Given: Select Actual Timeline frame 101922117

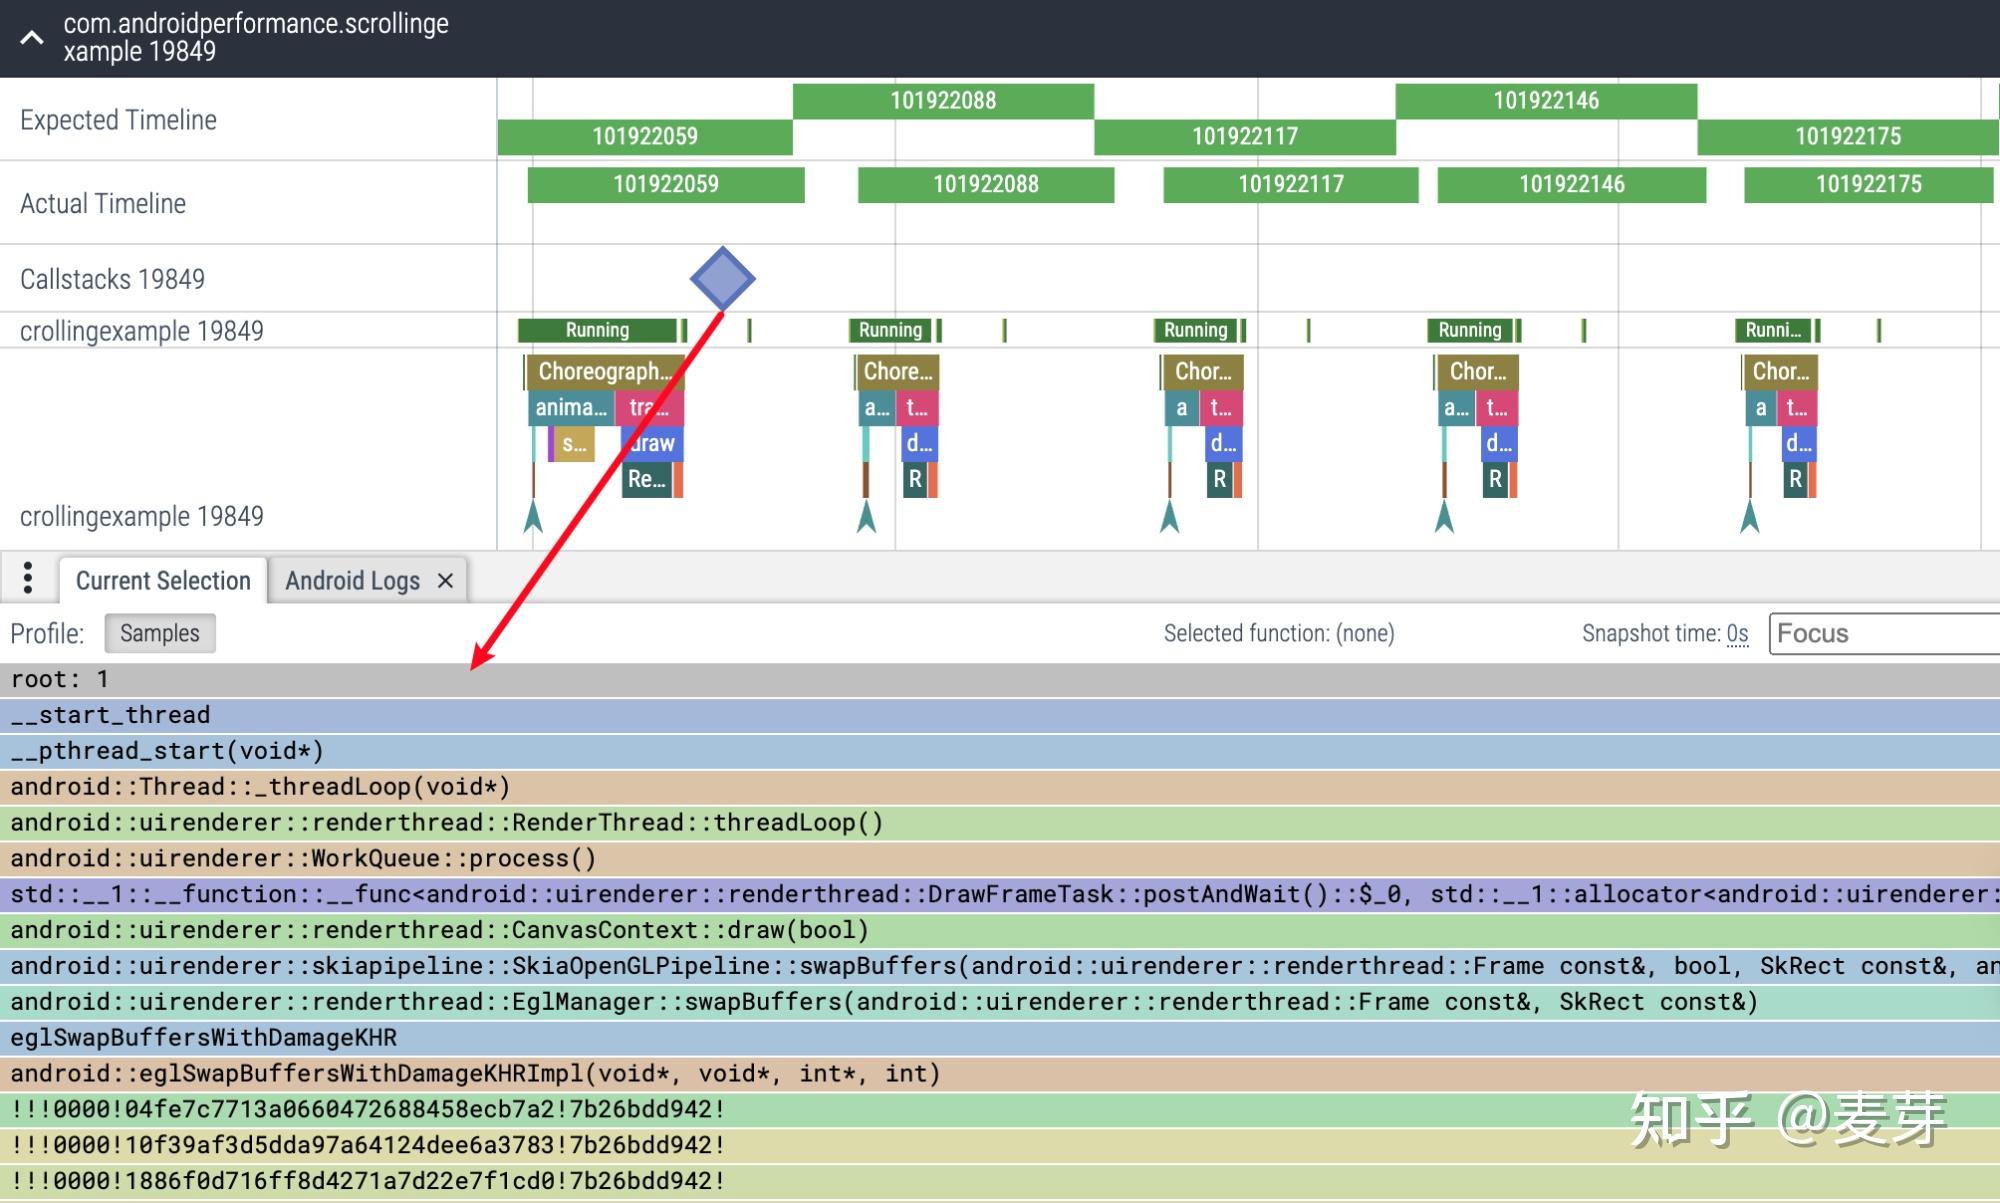Looking at the screenshot, I should coord(1290,184).
